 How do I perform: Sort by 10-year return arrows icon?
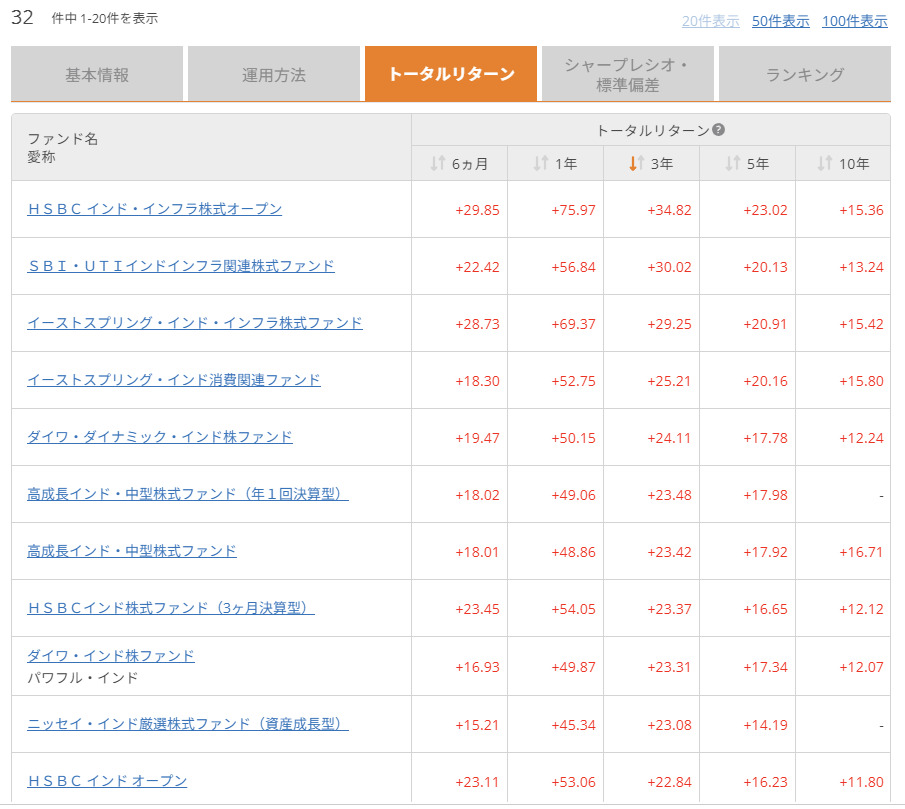(825, 164)
